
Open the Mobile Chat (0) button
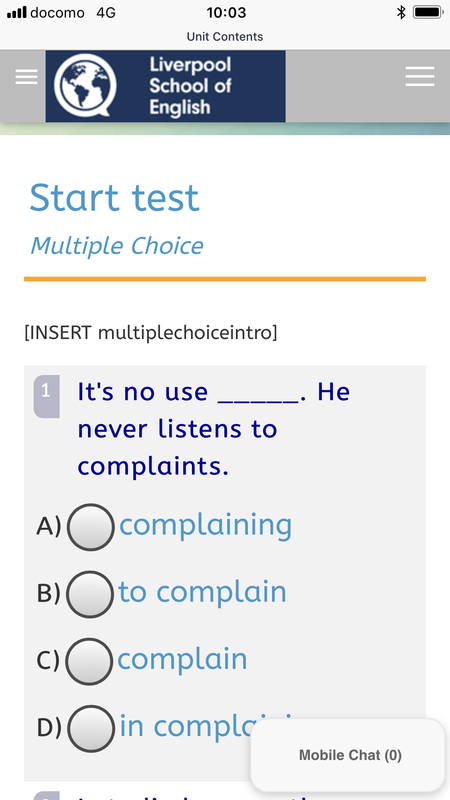348,755
